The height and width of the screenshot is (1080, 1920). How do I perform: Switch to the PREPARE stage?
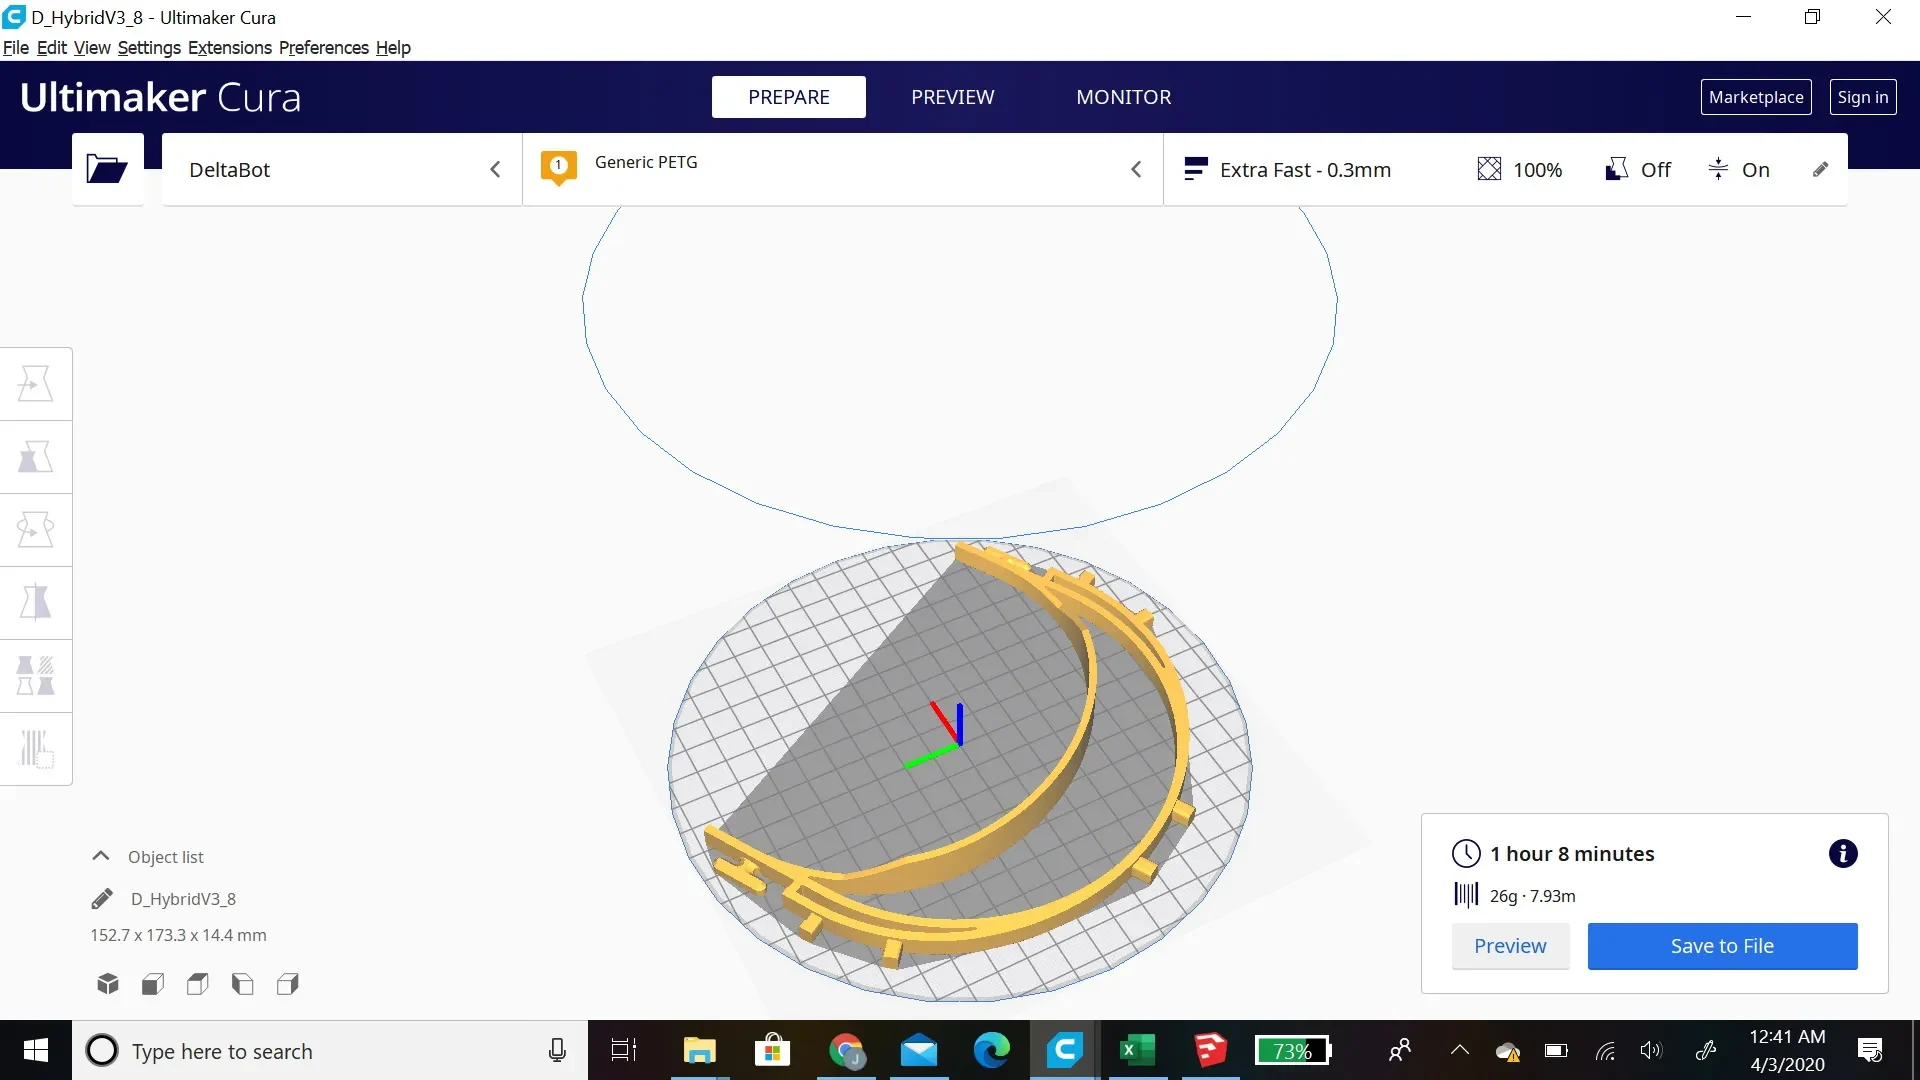[x=789, y=97]
